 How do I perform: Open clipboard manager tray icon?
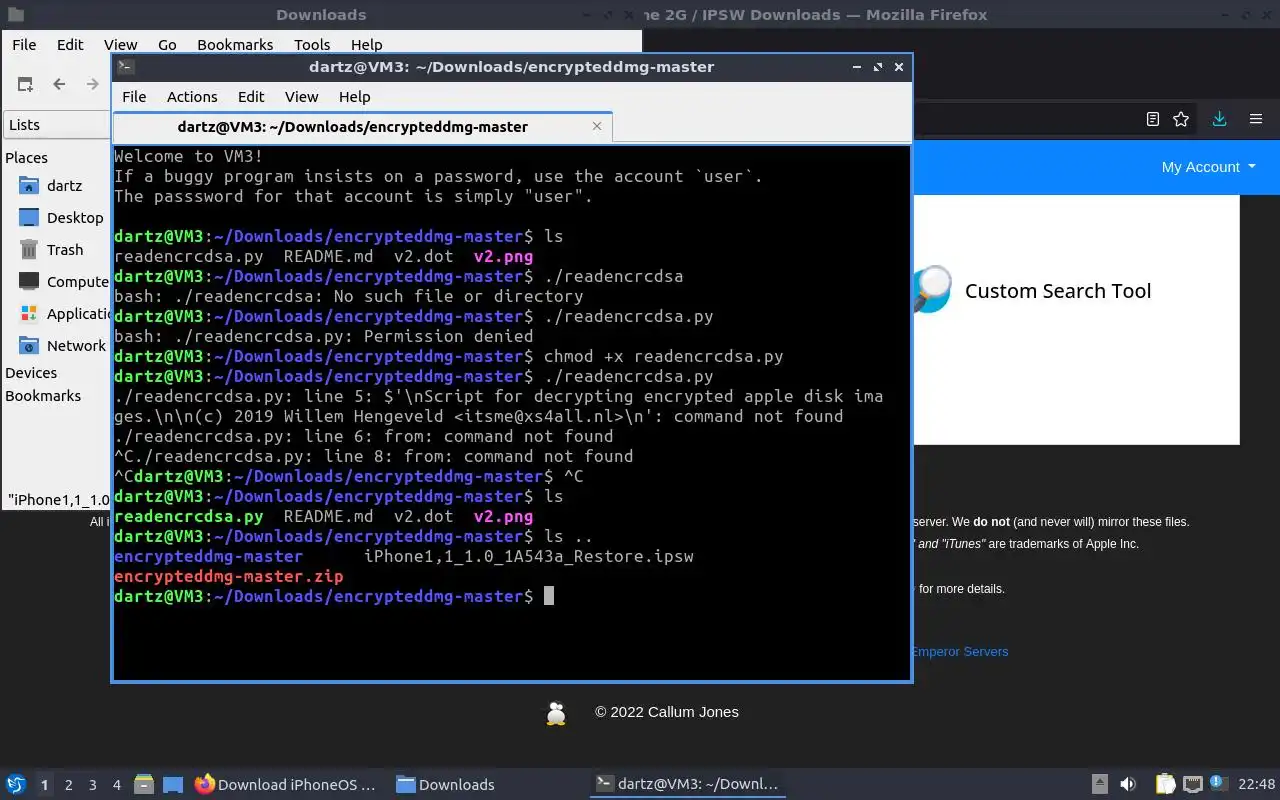coord(1165,785)
